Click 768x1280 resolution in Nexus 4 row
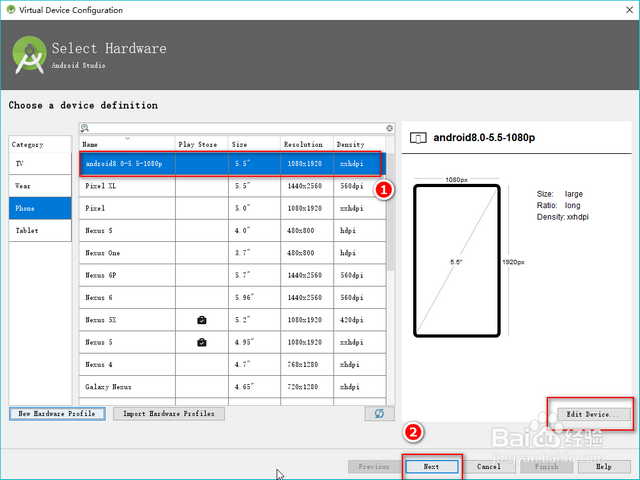Screen dimensions: 640x480 pyautogui.click(x=302, y=364)
